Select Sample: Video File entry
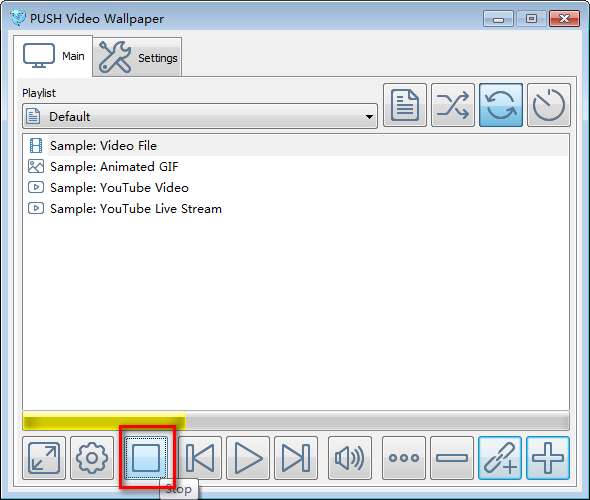 point(296,146)
